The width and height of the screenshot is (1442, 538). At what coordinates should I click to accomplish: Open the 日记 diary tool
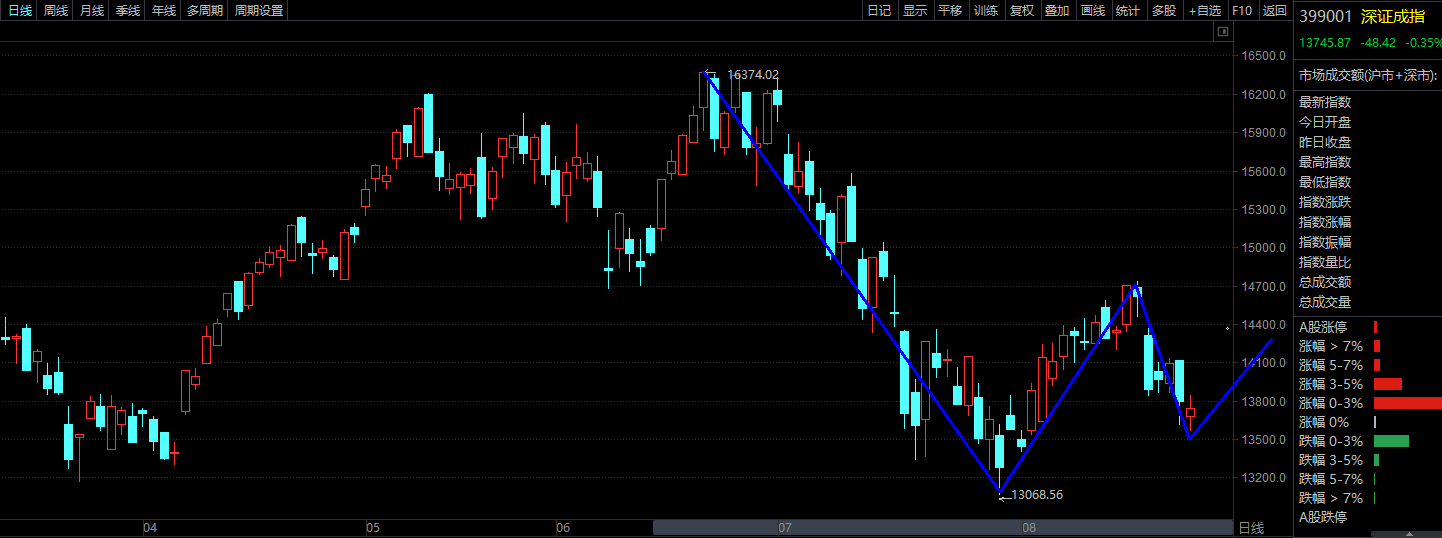coord(879,10)
